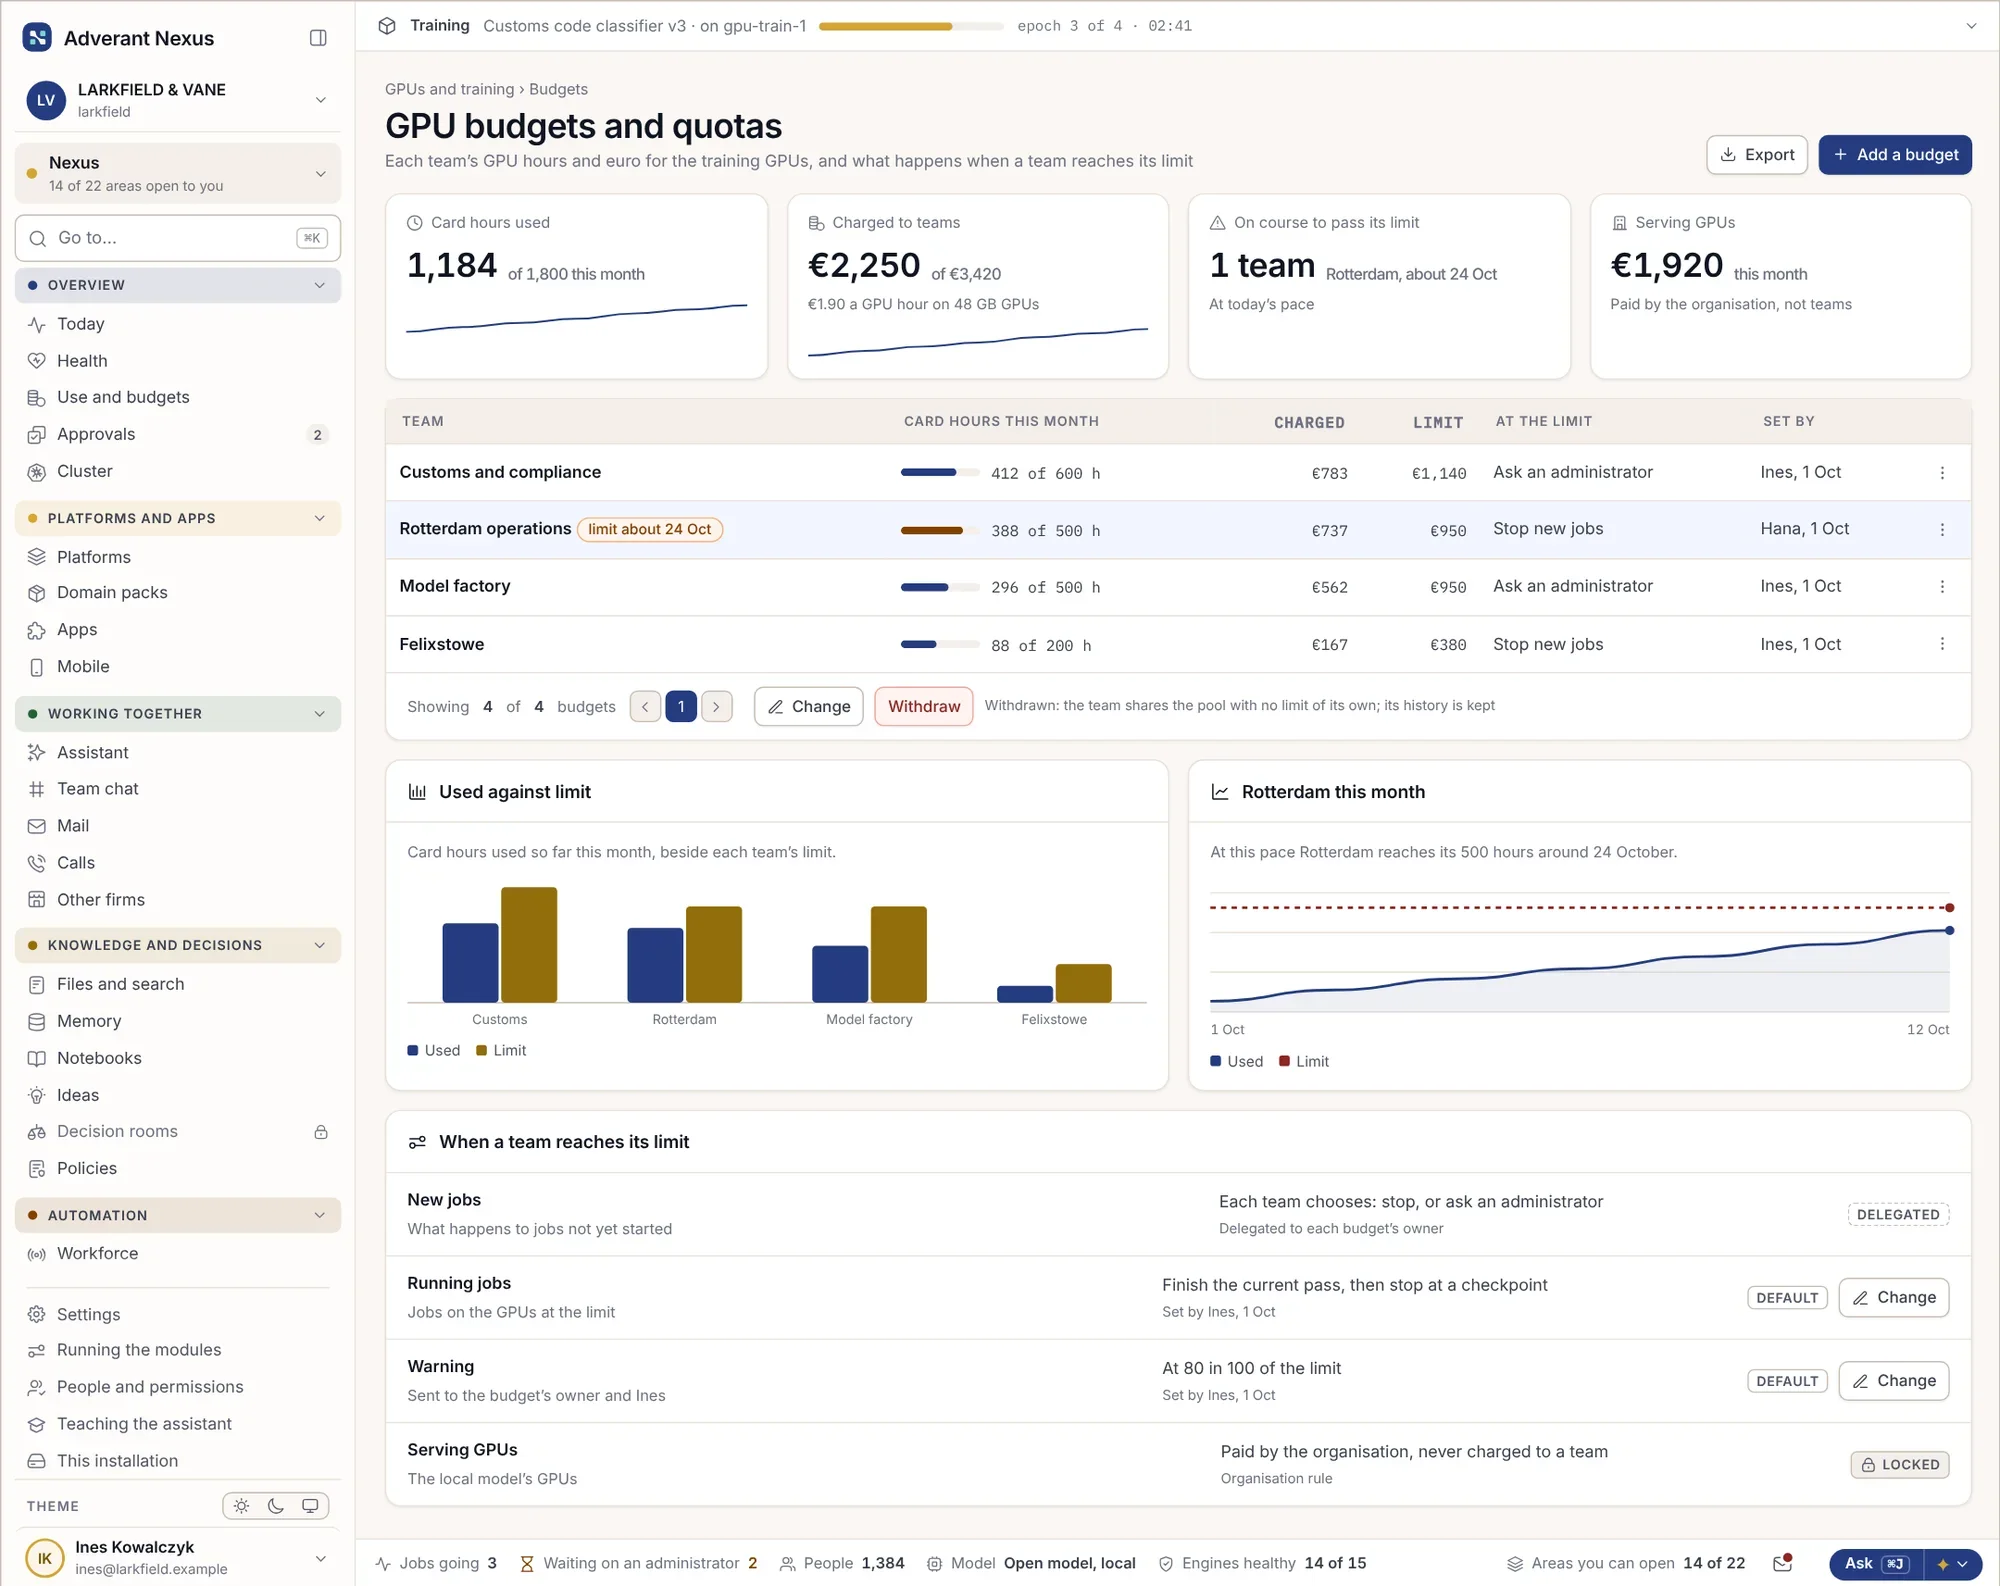Viewport: 2000px width, 1586px height.
Task: Click the Export button
Action: point(1757,155)
